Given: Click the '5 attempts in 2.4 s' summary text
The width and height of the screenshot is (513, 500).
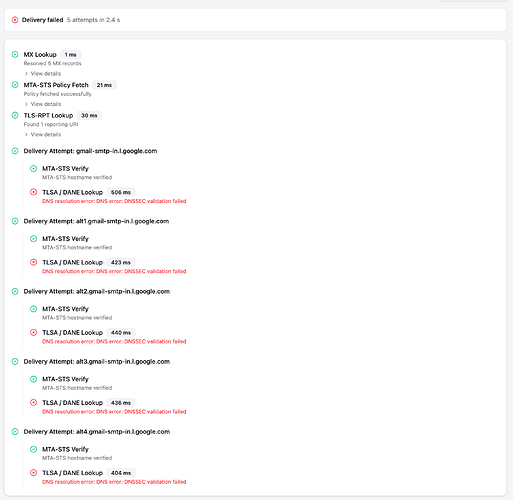Looking at the screenshot, I should (x=93, y=20).
